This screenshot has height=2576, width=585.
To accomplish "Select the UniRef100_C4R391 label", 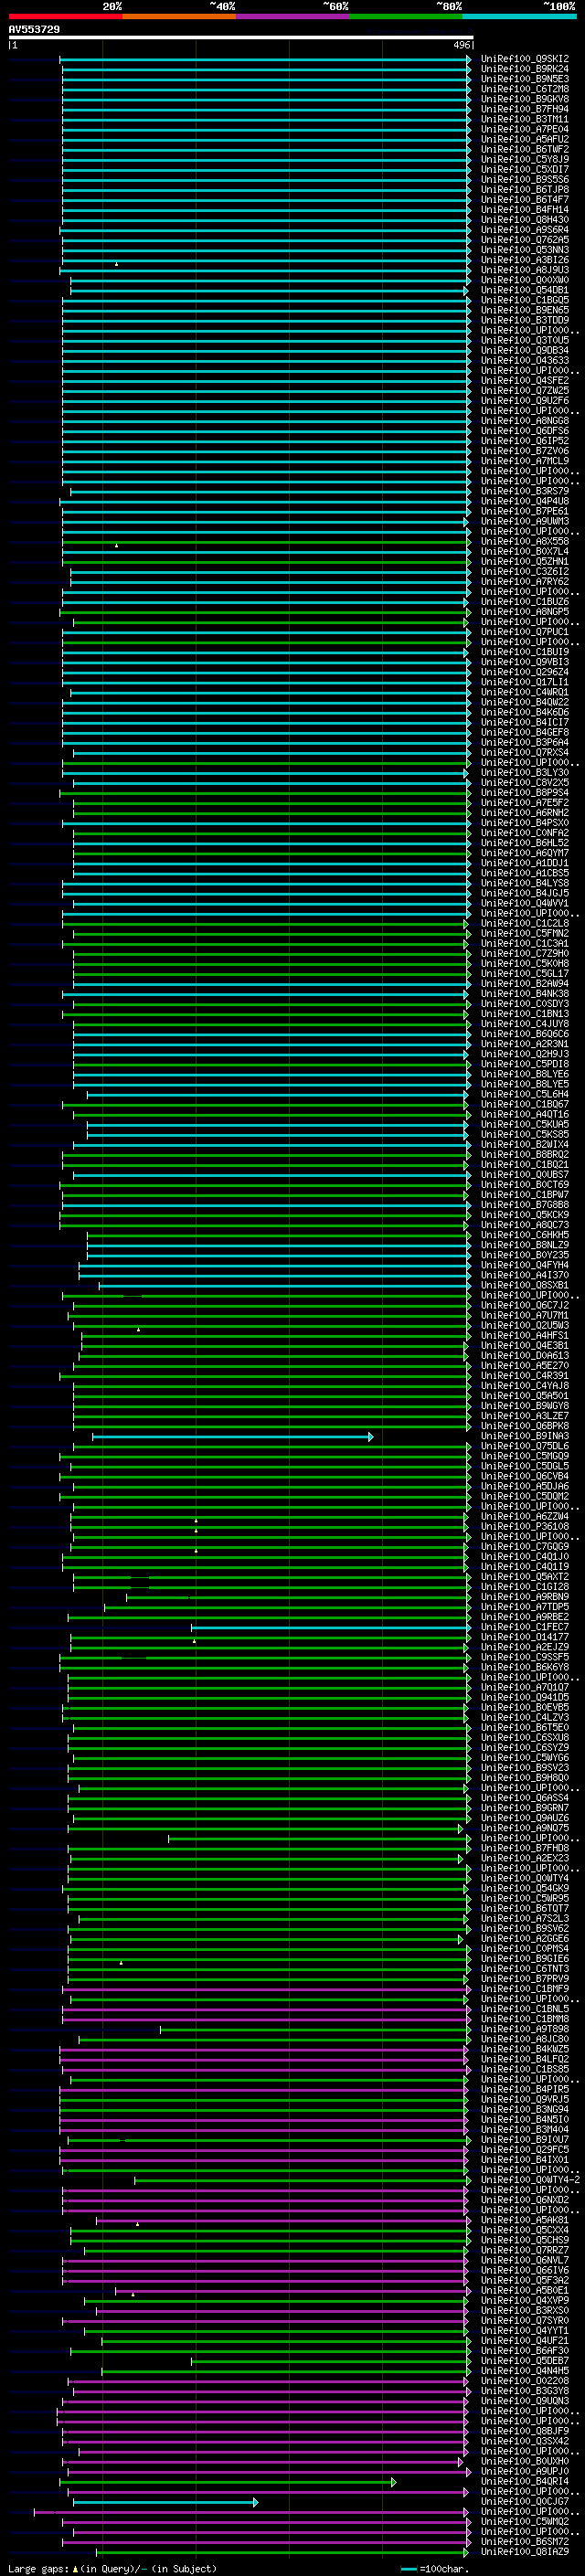I will [x=525, y=1376].
